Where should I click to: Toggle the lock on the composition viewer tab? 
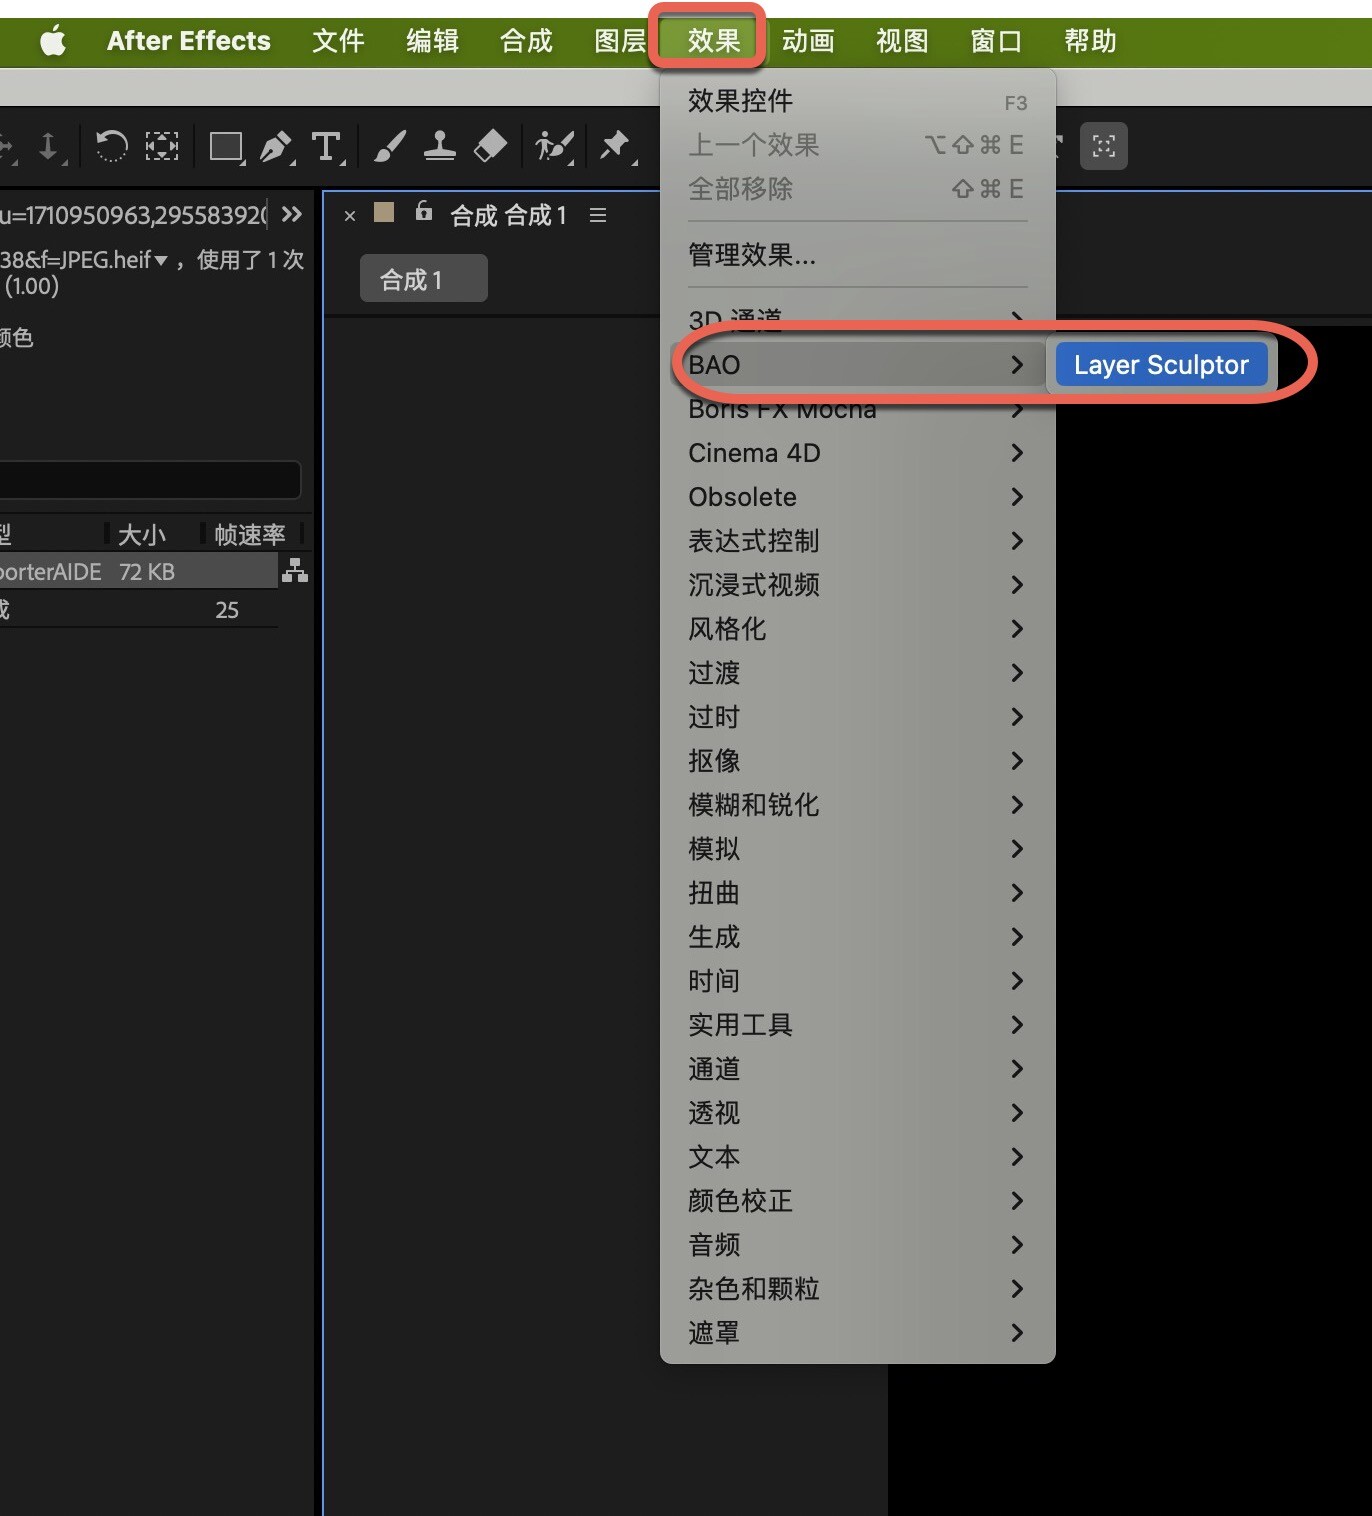tap(424, 210)
